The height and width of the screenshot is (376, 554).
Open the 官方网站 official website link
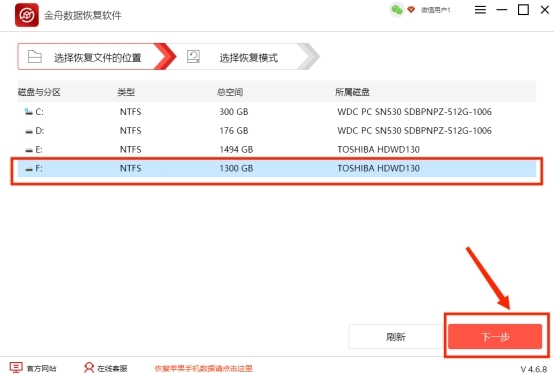[42, 369]
